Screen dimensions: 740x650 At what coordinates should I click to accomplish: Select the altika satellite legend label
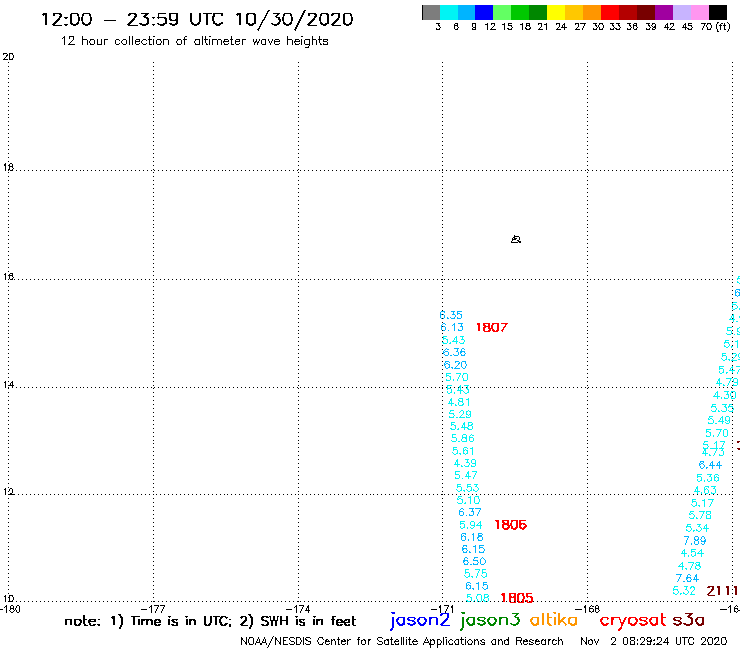click(554, 619)
